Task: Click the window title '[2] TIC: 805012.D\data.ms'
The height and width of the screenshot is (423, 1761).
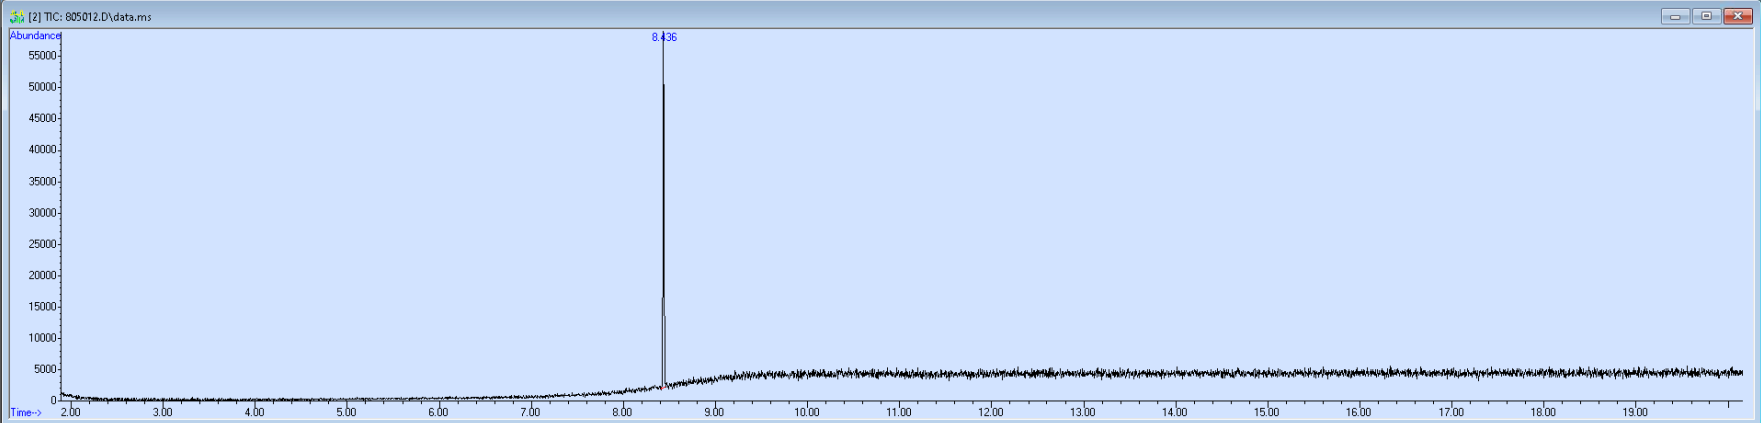Action: (90, 17)
